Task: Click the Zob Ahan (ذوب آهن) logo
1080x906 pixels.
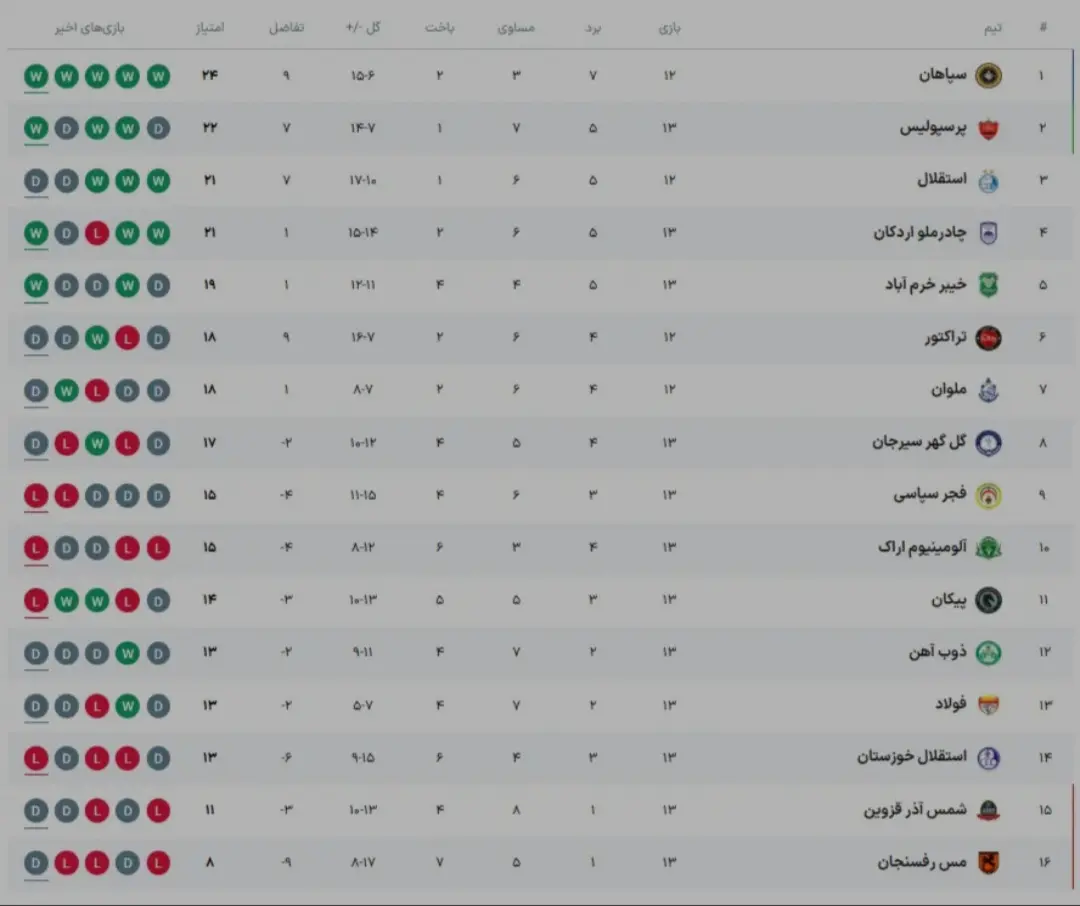Action: click(x=988, y=652)
